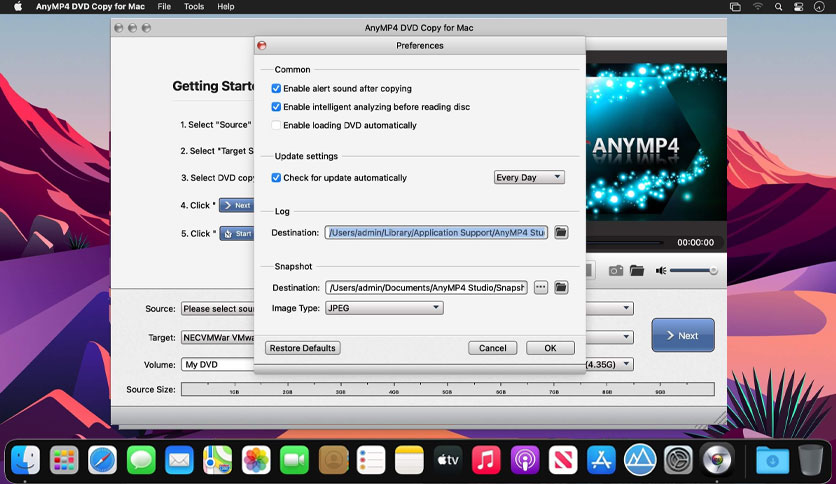Click the Snapshot destination path field
This screenshot has height=484, width=836.
click(x=427, y=287)
